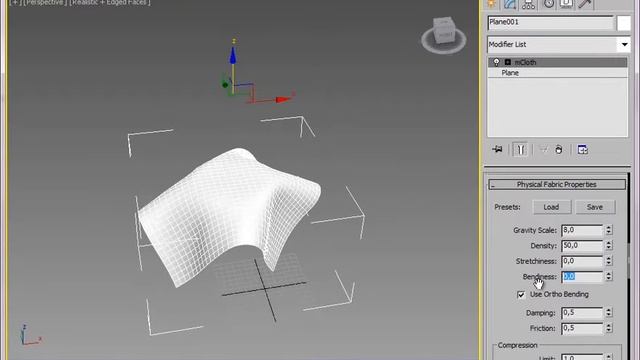Click the Save presets button

[x=595, y=207]
